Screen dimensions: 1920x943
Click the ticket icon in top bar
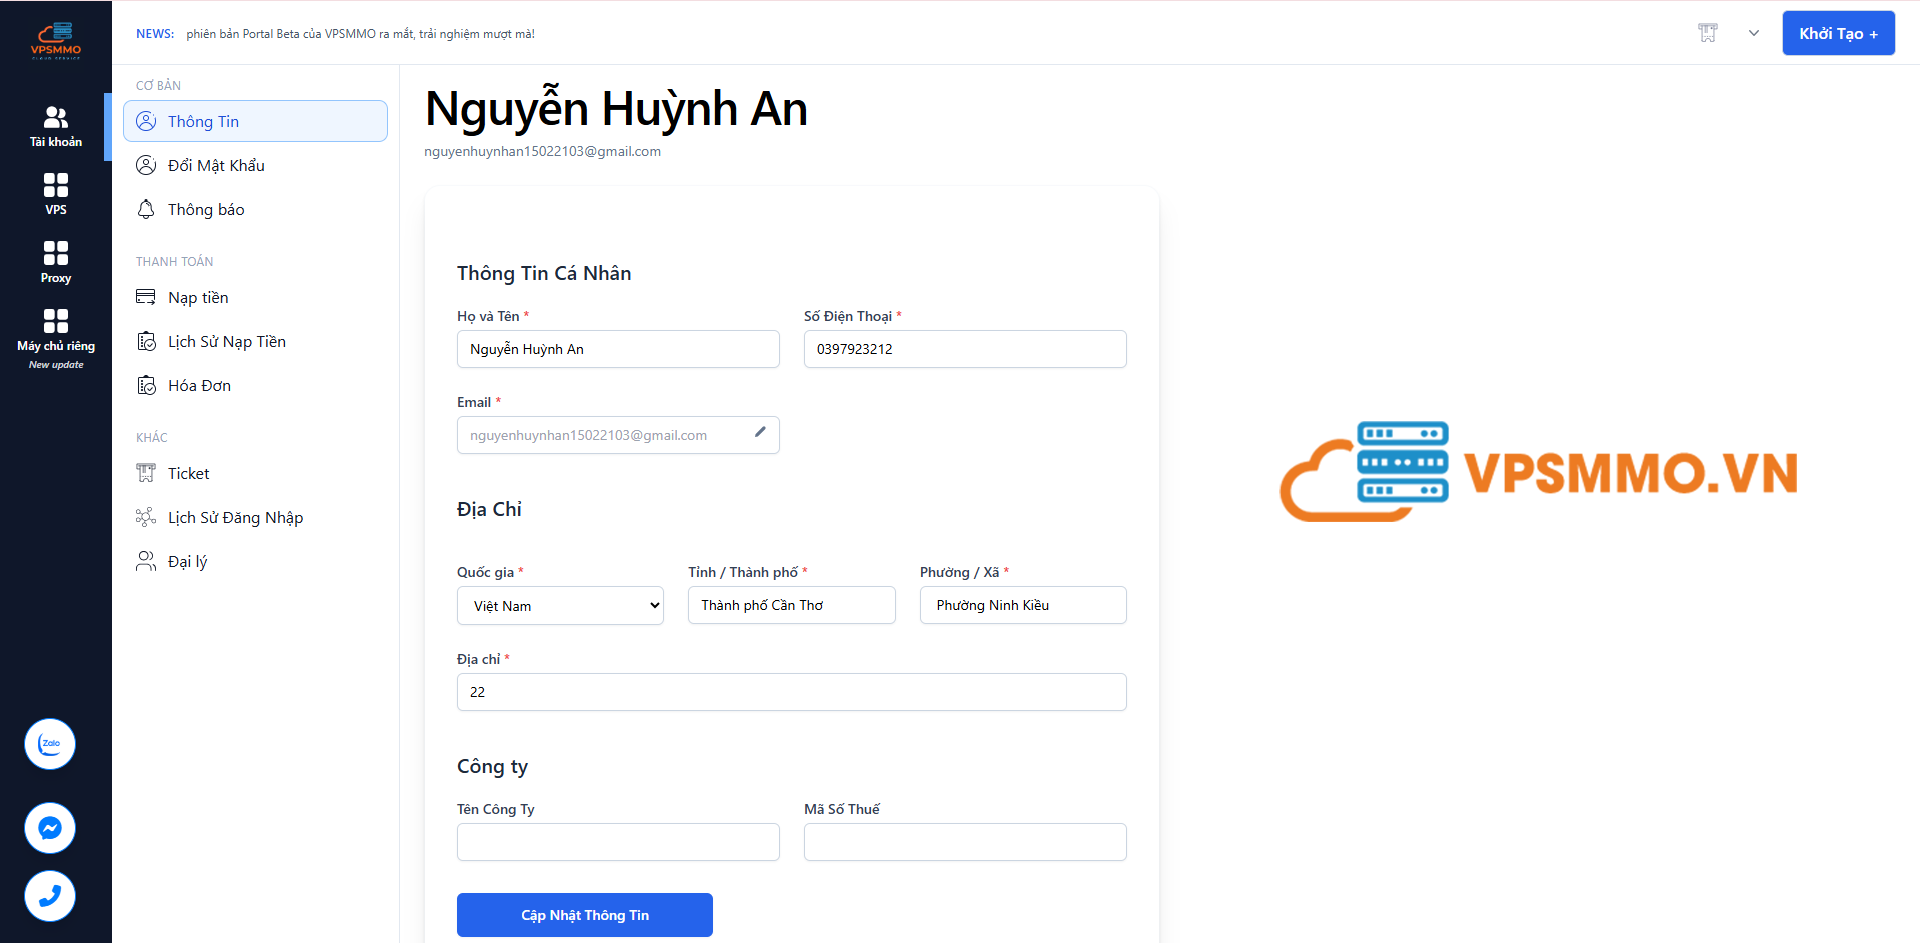tap(1708, 33)
